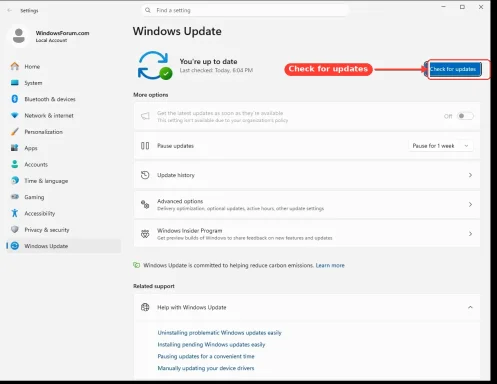Open Windows Insider Program via its chevron
497x384 pixels.
coord(470,234)
